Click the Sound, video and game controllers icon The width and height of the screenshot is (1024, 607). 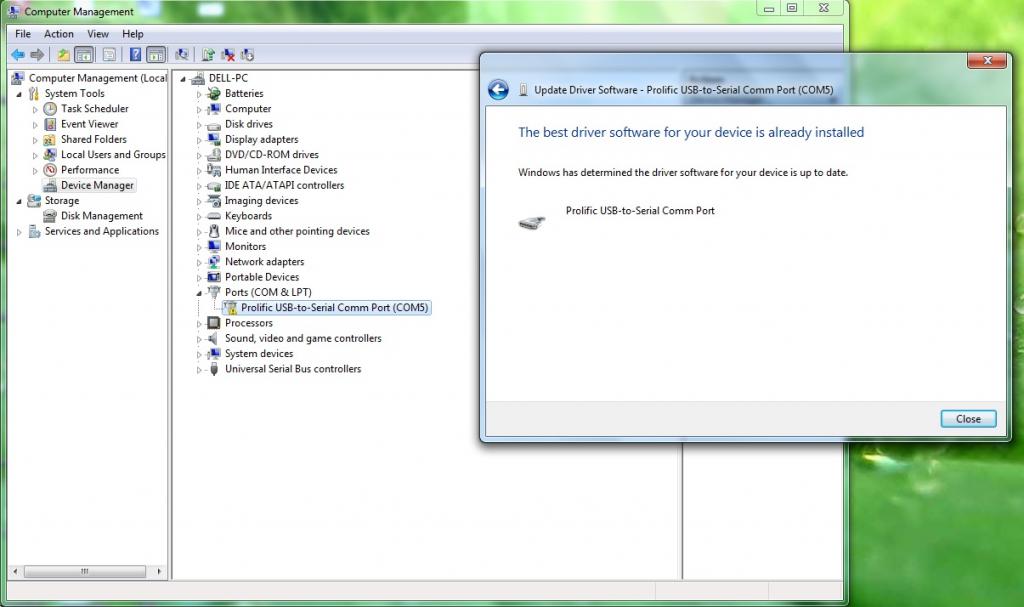coord(214,338)
